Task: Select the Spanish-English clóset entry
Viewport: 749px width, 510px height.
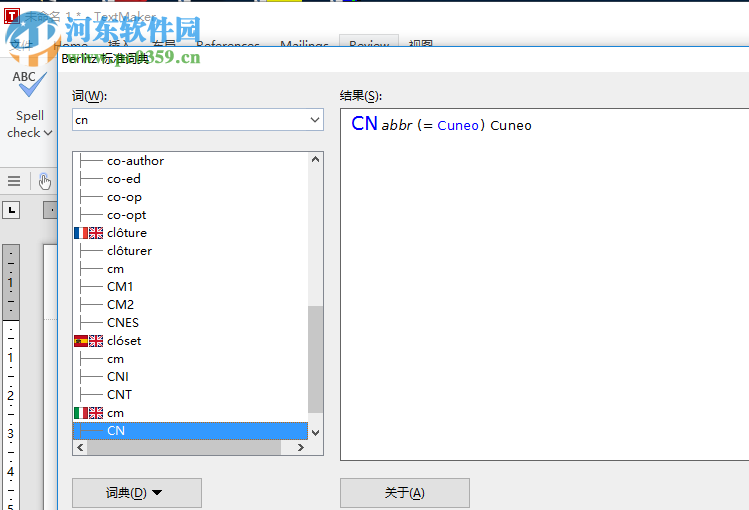Action: click(124, 341)
